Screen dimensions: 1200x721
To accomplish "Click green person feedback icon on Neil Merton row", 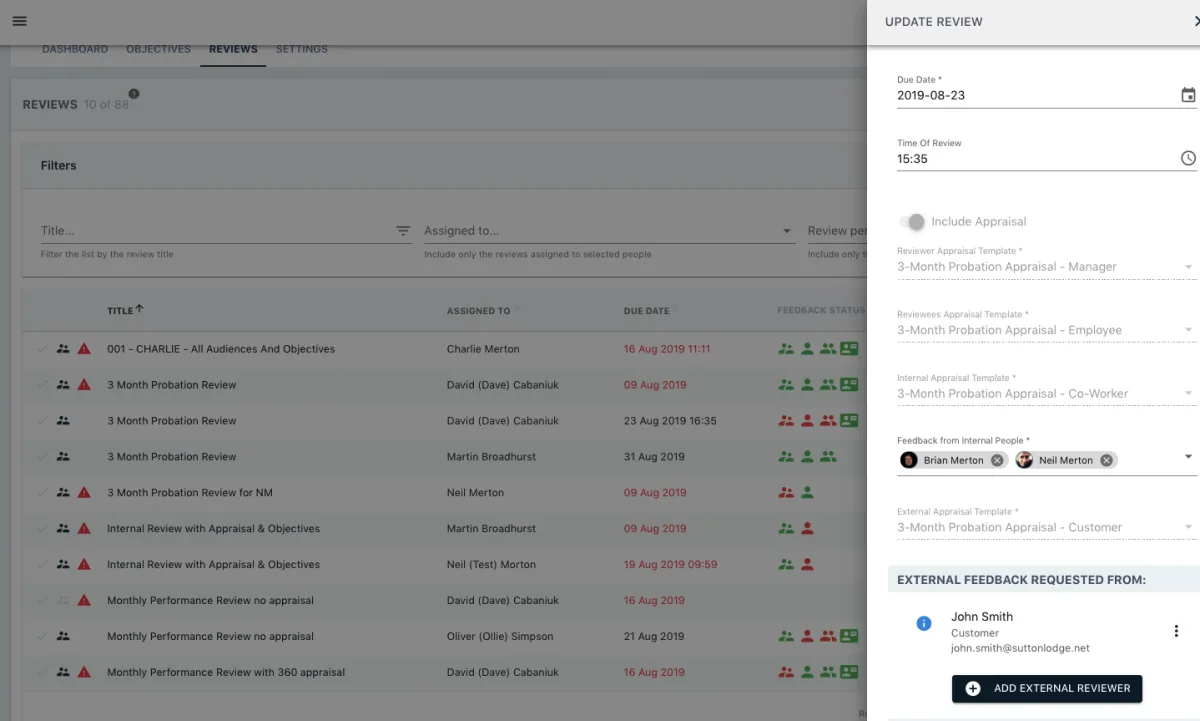I will pyautogui.click(x=807, y=493).
